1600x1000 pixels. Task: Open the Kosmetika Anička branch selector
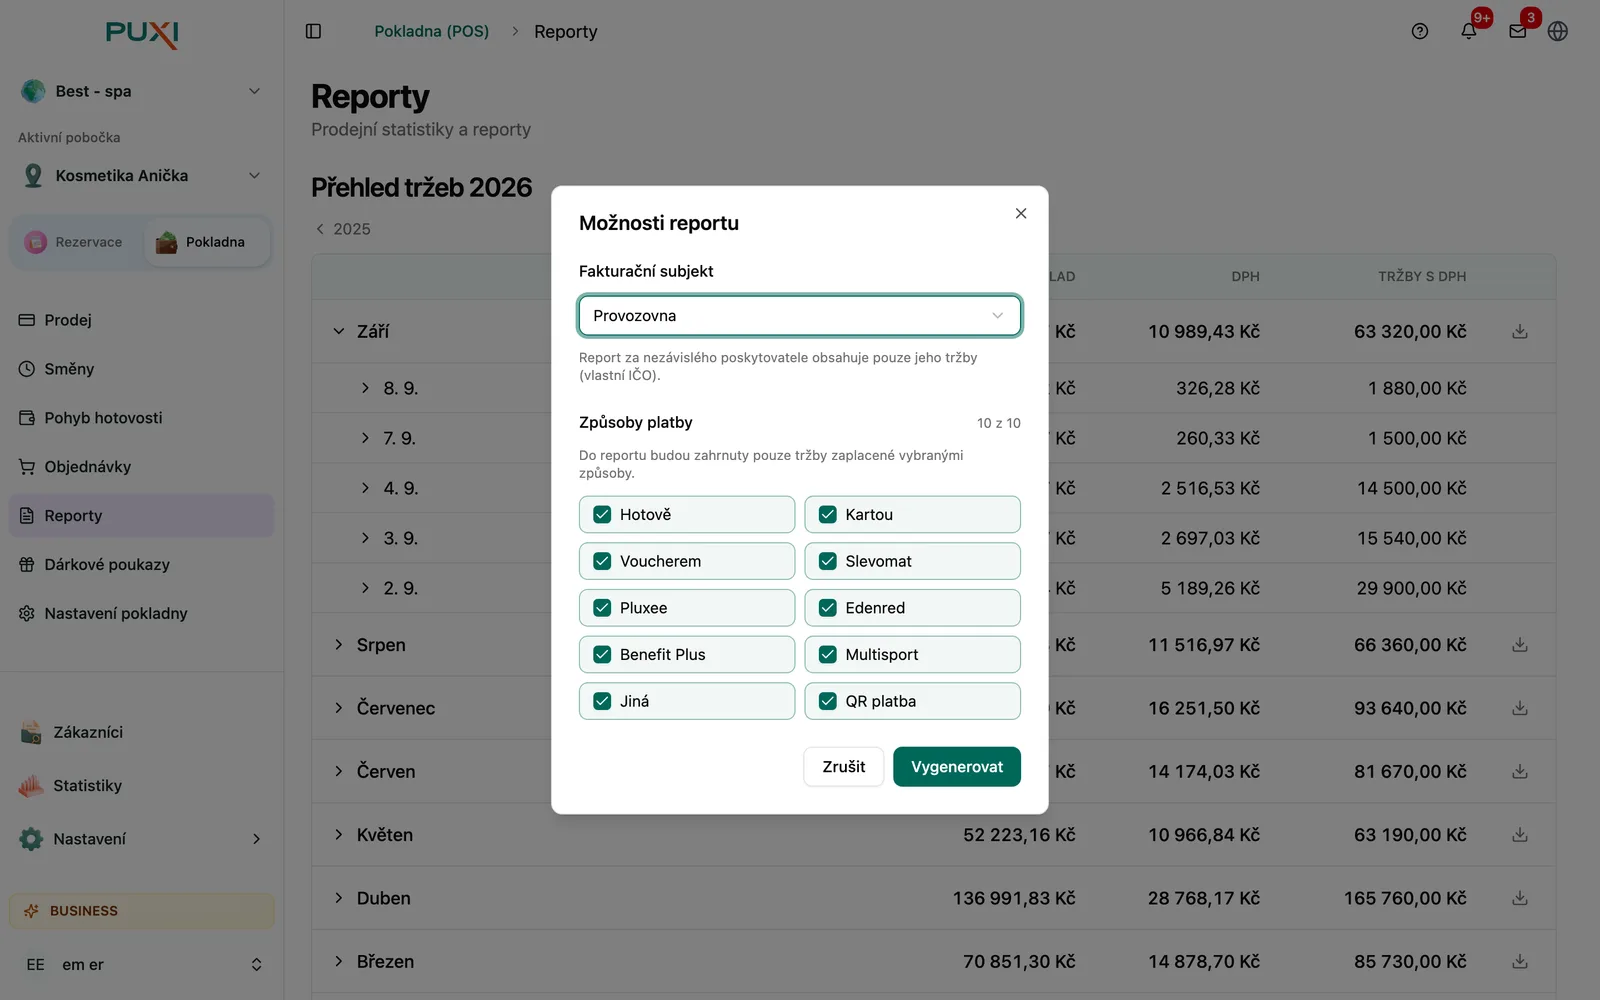pyautogui.click(x=142, y=176)
